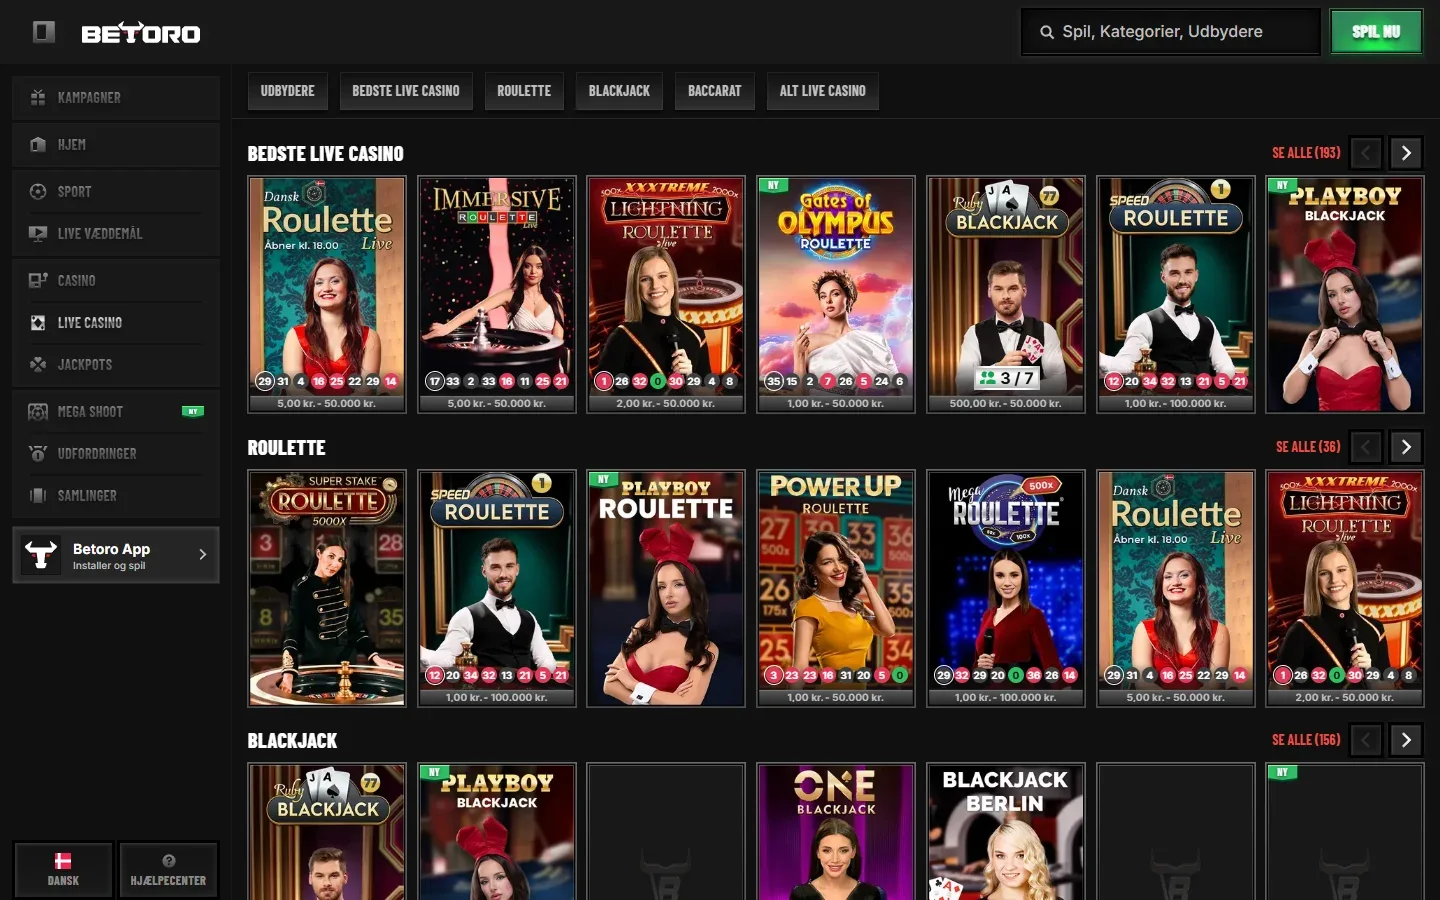1440x900 pixels.
Task: Click the Live Væddemål monitor icon
Action: point(38,233)
